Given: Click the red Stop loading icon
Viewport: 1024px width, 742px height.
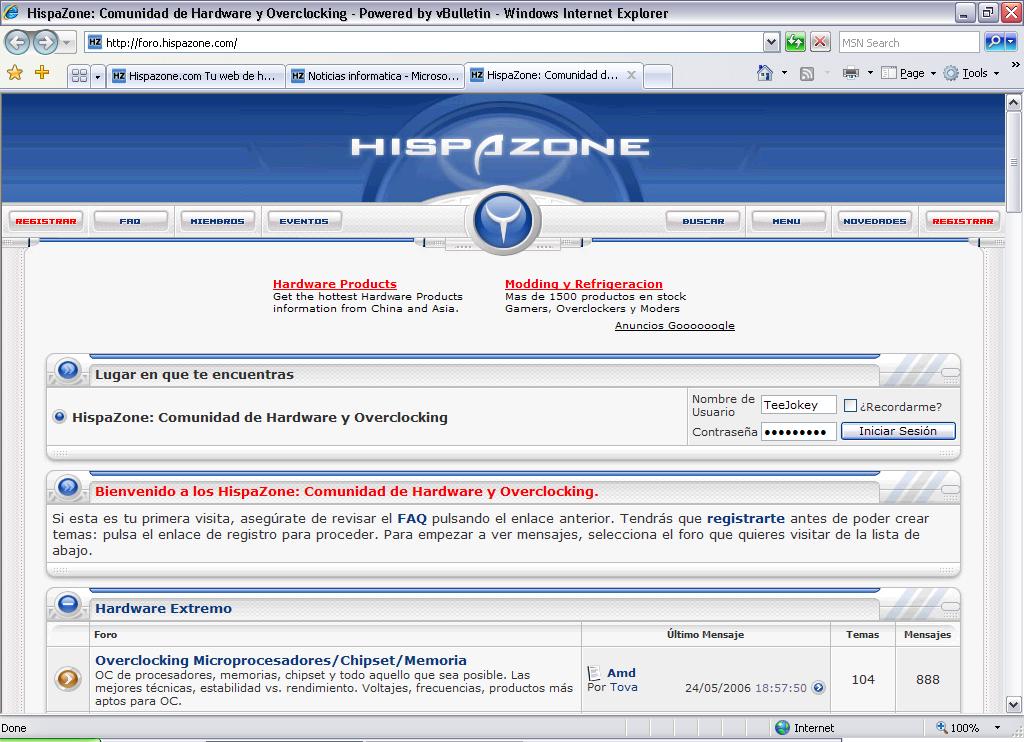Looking at the screenshot, I should tap(820, 43).
